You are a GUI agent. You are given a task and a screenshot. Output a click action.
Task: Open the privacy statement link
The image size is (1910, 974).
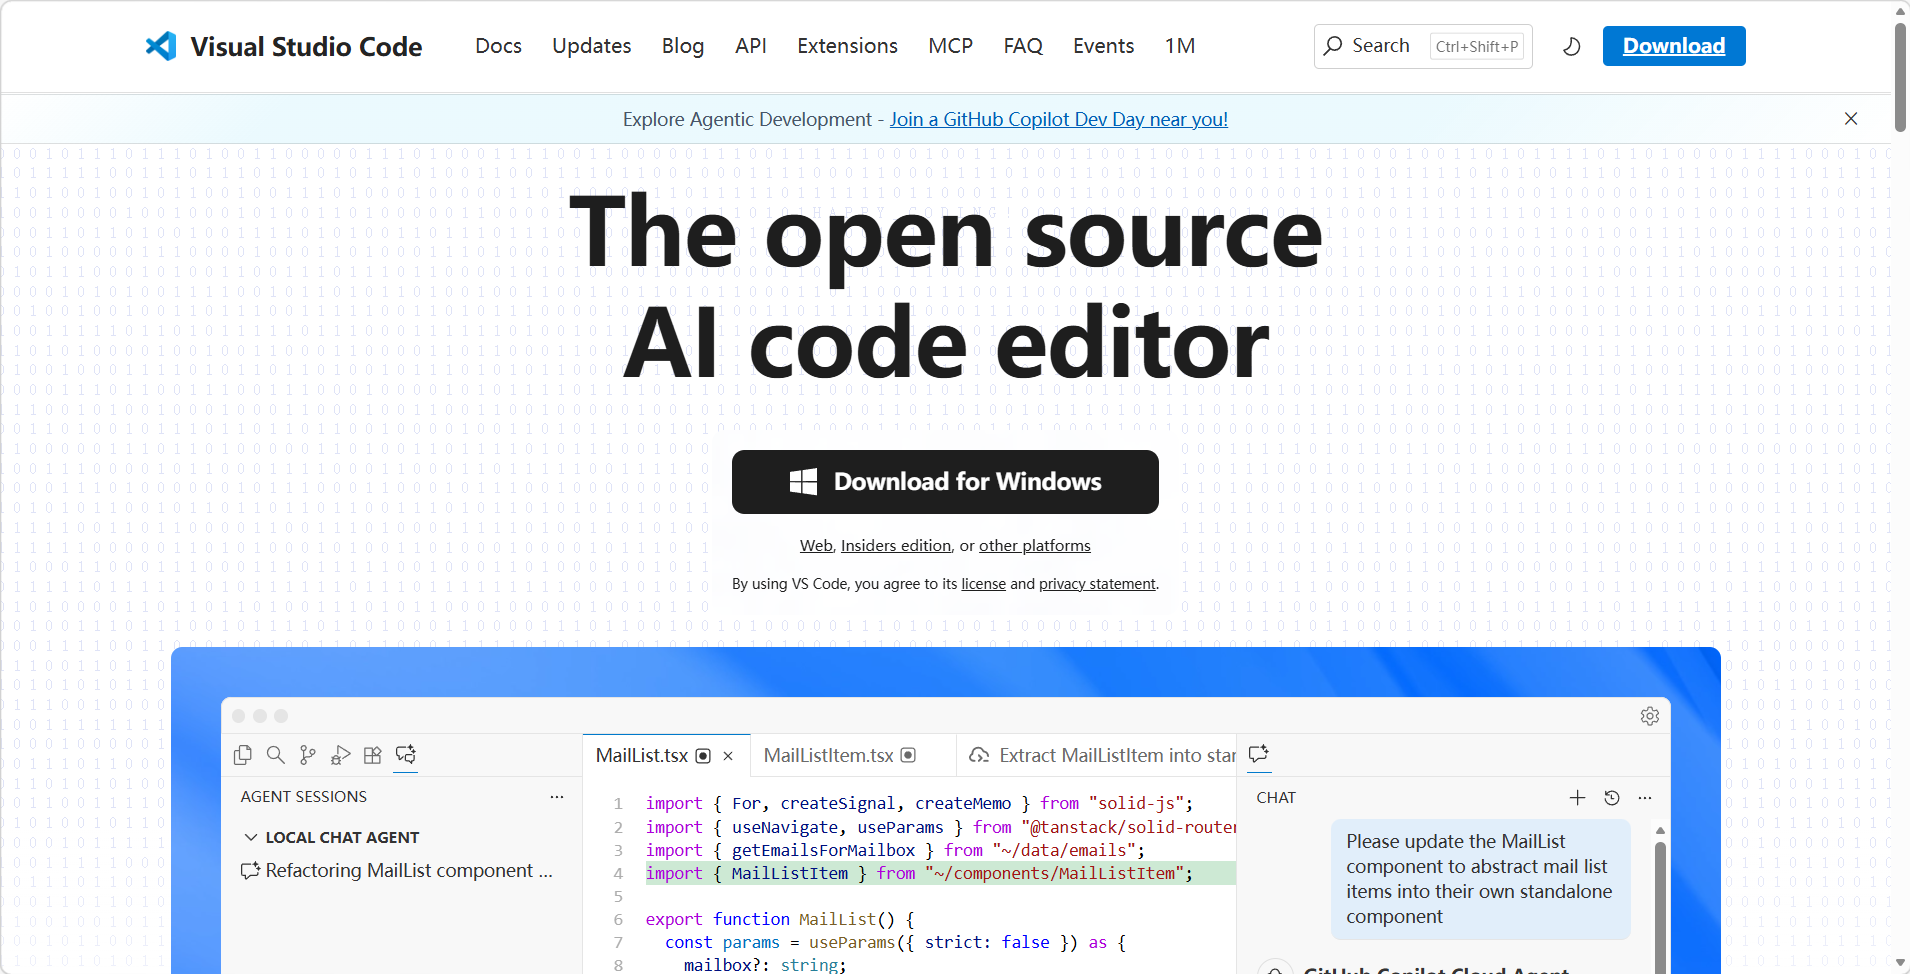tap(1097, 584)
